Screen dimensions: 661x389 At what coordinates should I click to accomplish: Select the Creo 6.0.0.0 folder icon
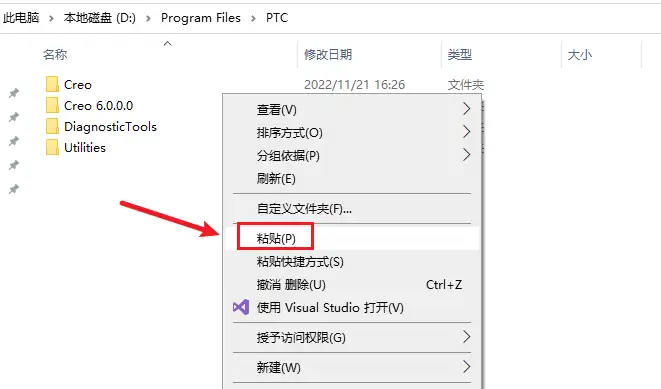click(x=52, y=105)
